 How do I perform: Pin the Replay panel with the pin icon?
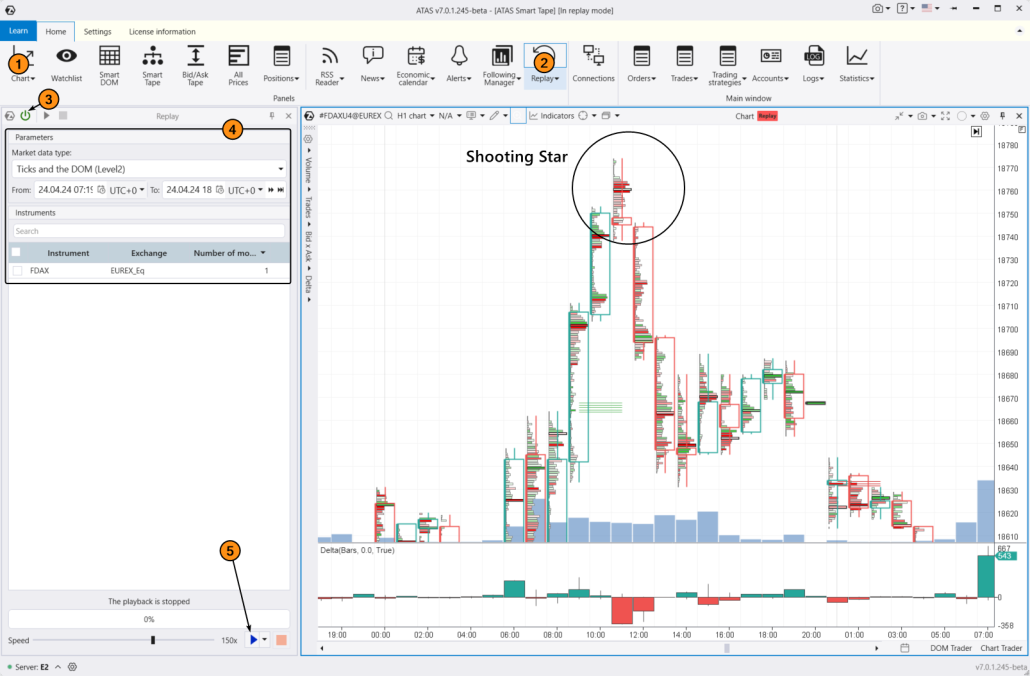click(x=271, y=115)
